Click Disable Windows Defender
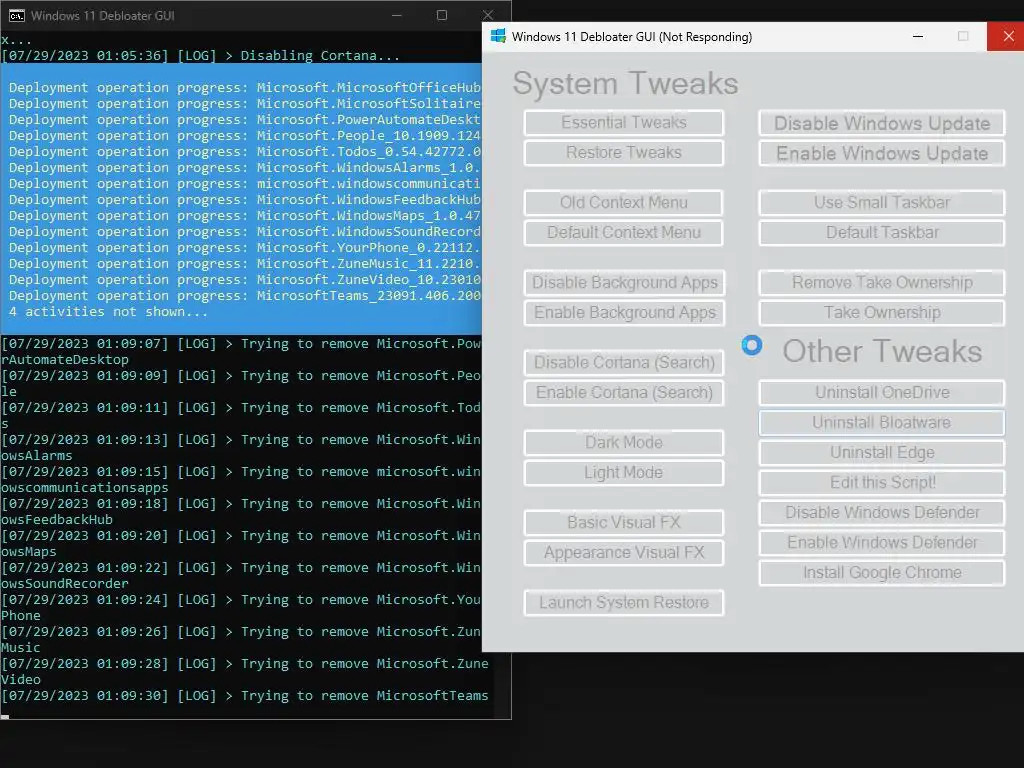Screen dimensions: 1024x768 pos(882,513)
